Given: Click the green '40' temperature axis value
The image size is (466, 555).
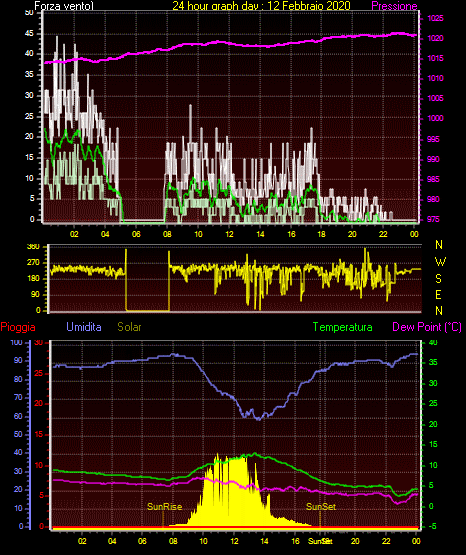Looking at the screenshot, I should point(433,342).
